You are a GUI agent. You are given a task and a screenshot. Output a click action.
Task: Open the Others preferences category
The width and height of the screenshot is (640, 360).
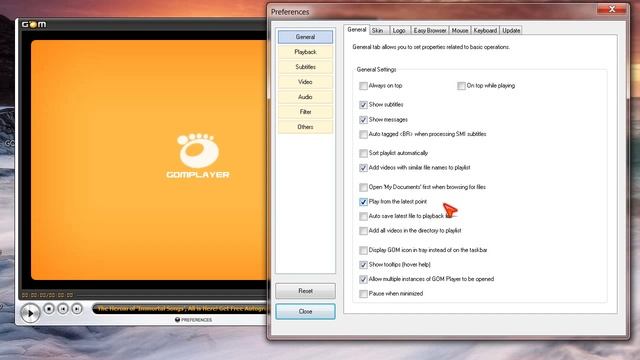[x=305, y=127]
